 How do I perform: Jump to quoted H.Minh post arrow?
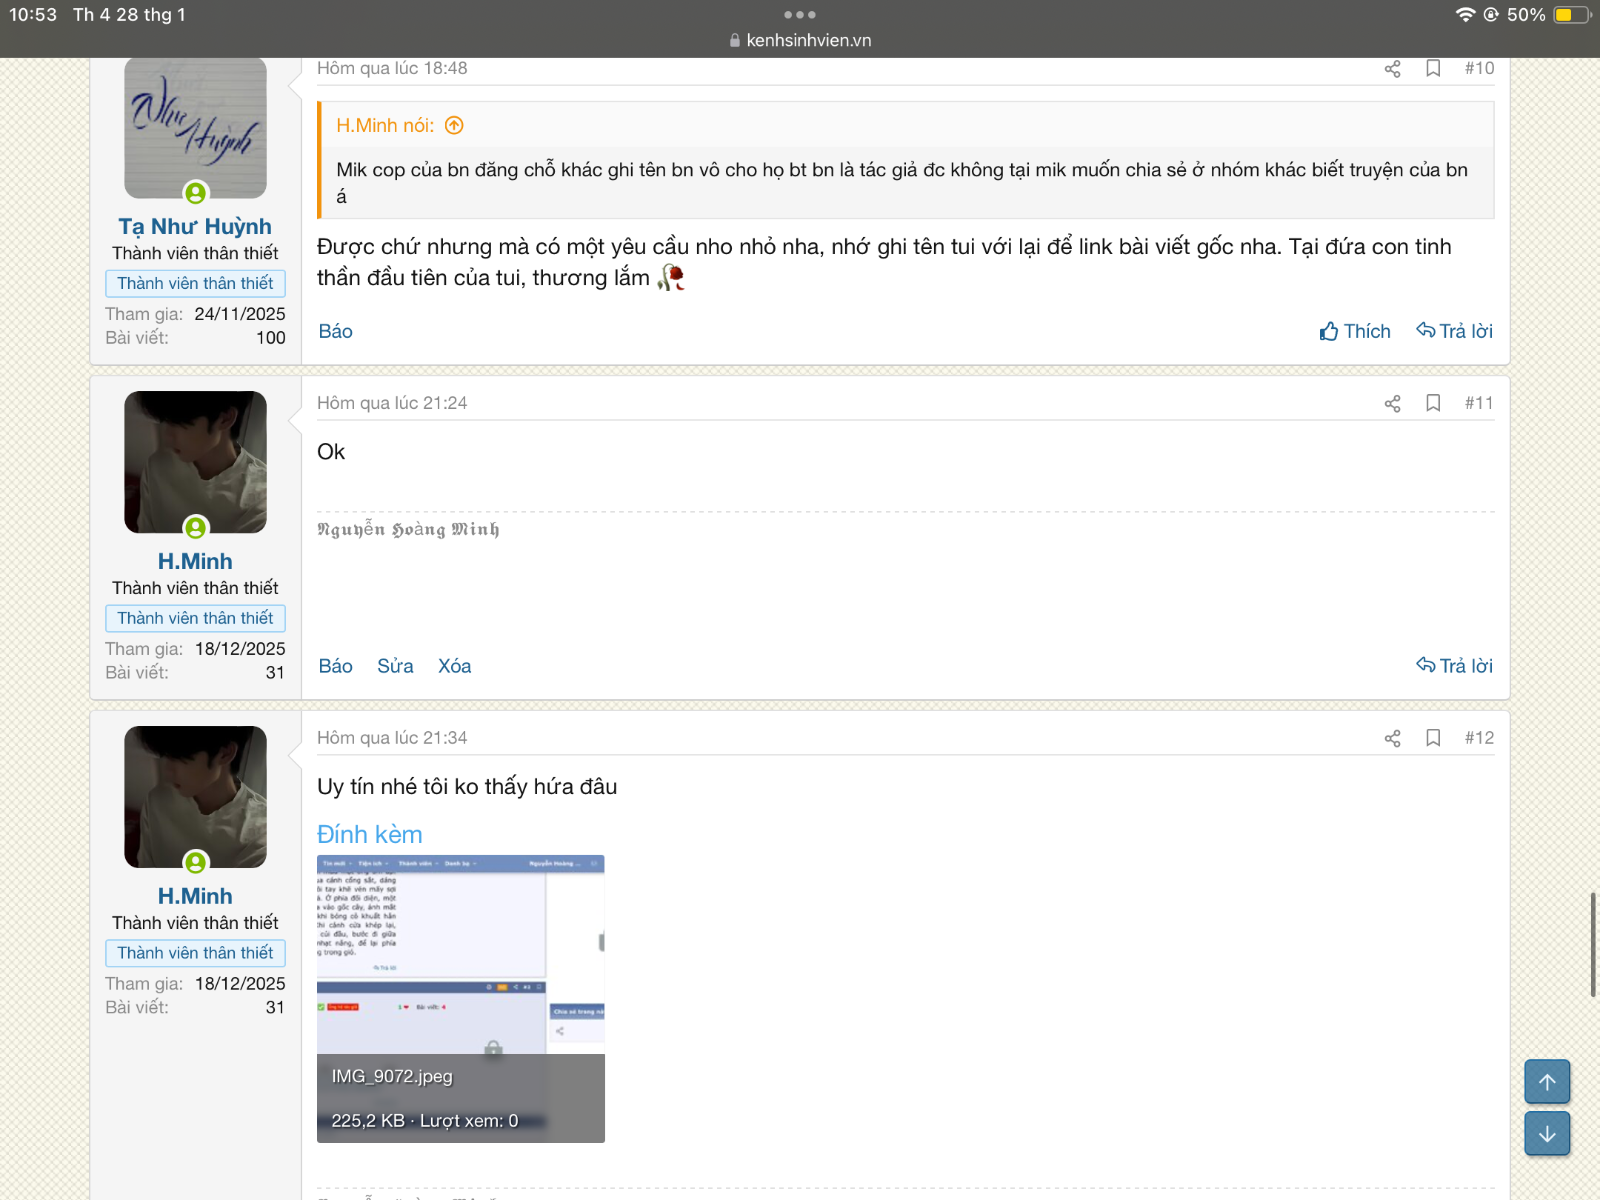pyautogui.click(x=454, y=126)
